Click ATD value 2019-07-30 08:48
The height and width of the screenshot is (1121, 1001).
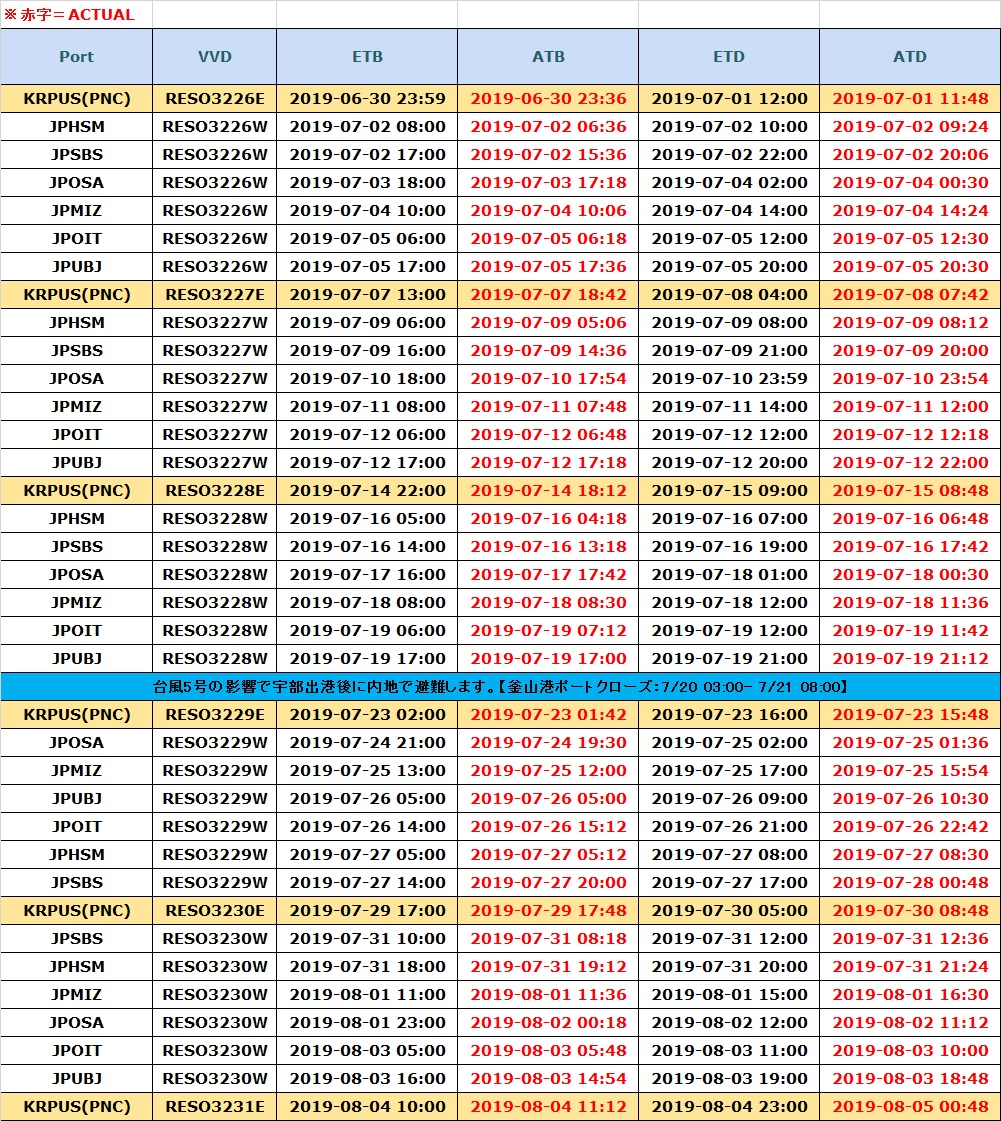pyautogui.click(x=909, y=910)
